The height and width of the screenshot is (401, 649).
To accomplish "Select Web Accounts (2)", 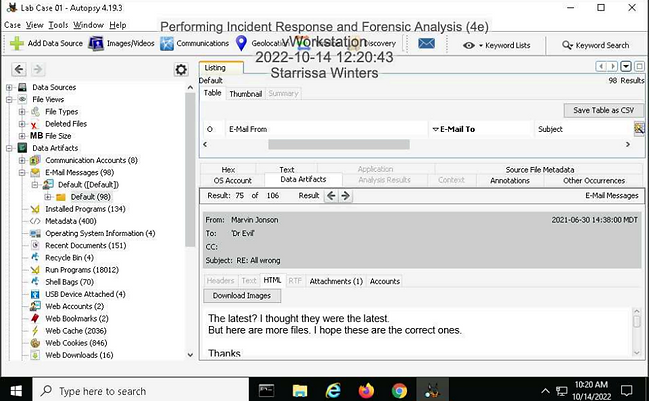I will 75,306.
